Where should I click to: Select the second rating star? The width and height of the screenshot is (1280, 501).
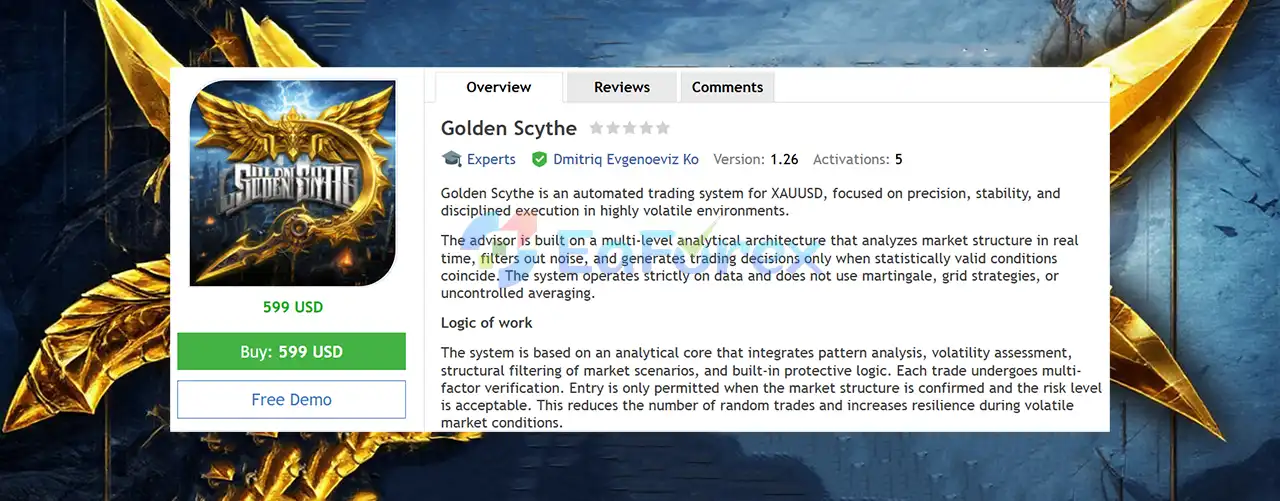tap(613, 128)
